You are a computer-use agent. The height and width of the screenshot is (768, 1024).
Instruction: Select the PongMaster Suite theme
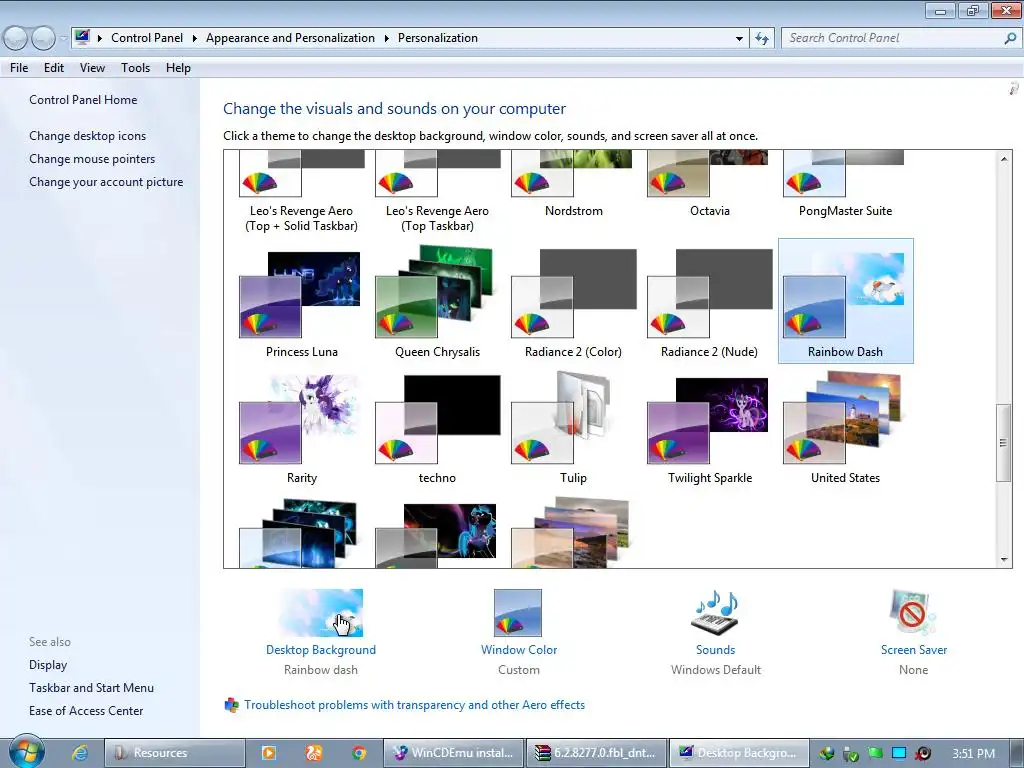[x=845, y=186]
